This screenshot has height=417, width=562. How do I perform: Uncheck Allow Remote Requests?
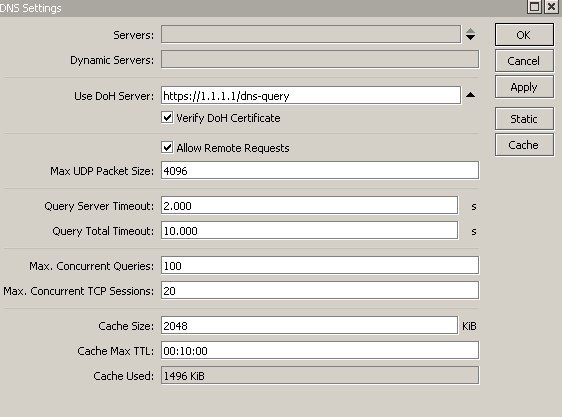pyautogui.click(x=167, y=147)
